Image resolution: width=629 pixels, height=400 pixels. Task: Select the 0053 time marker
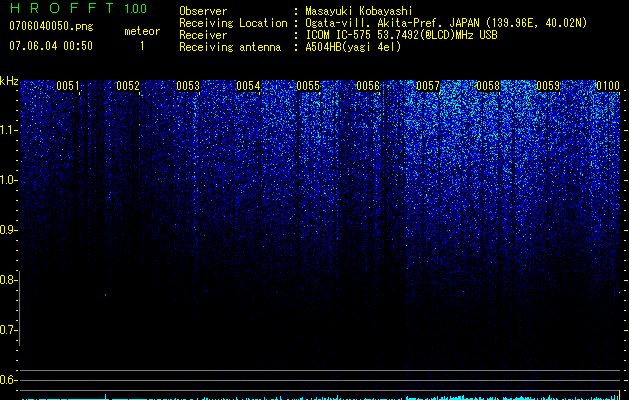[x=188, y=86]
